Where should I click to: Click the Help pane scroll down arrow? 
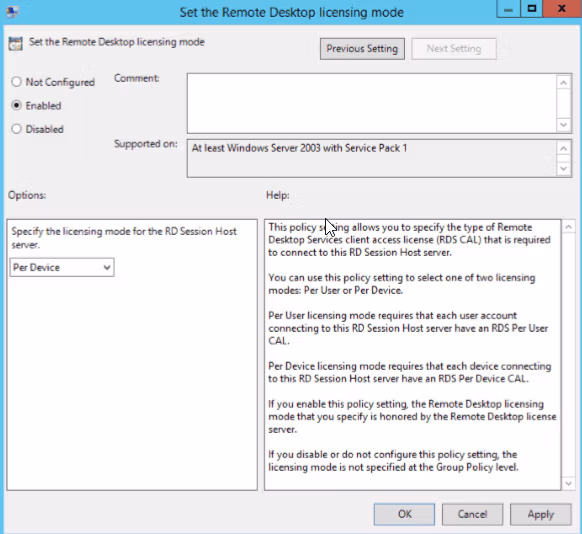568,483
